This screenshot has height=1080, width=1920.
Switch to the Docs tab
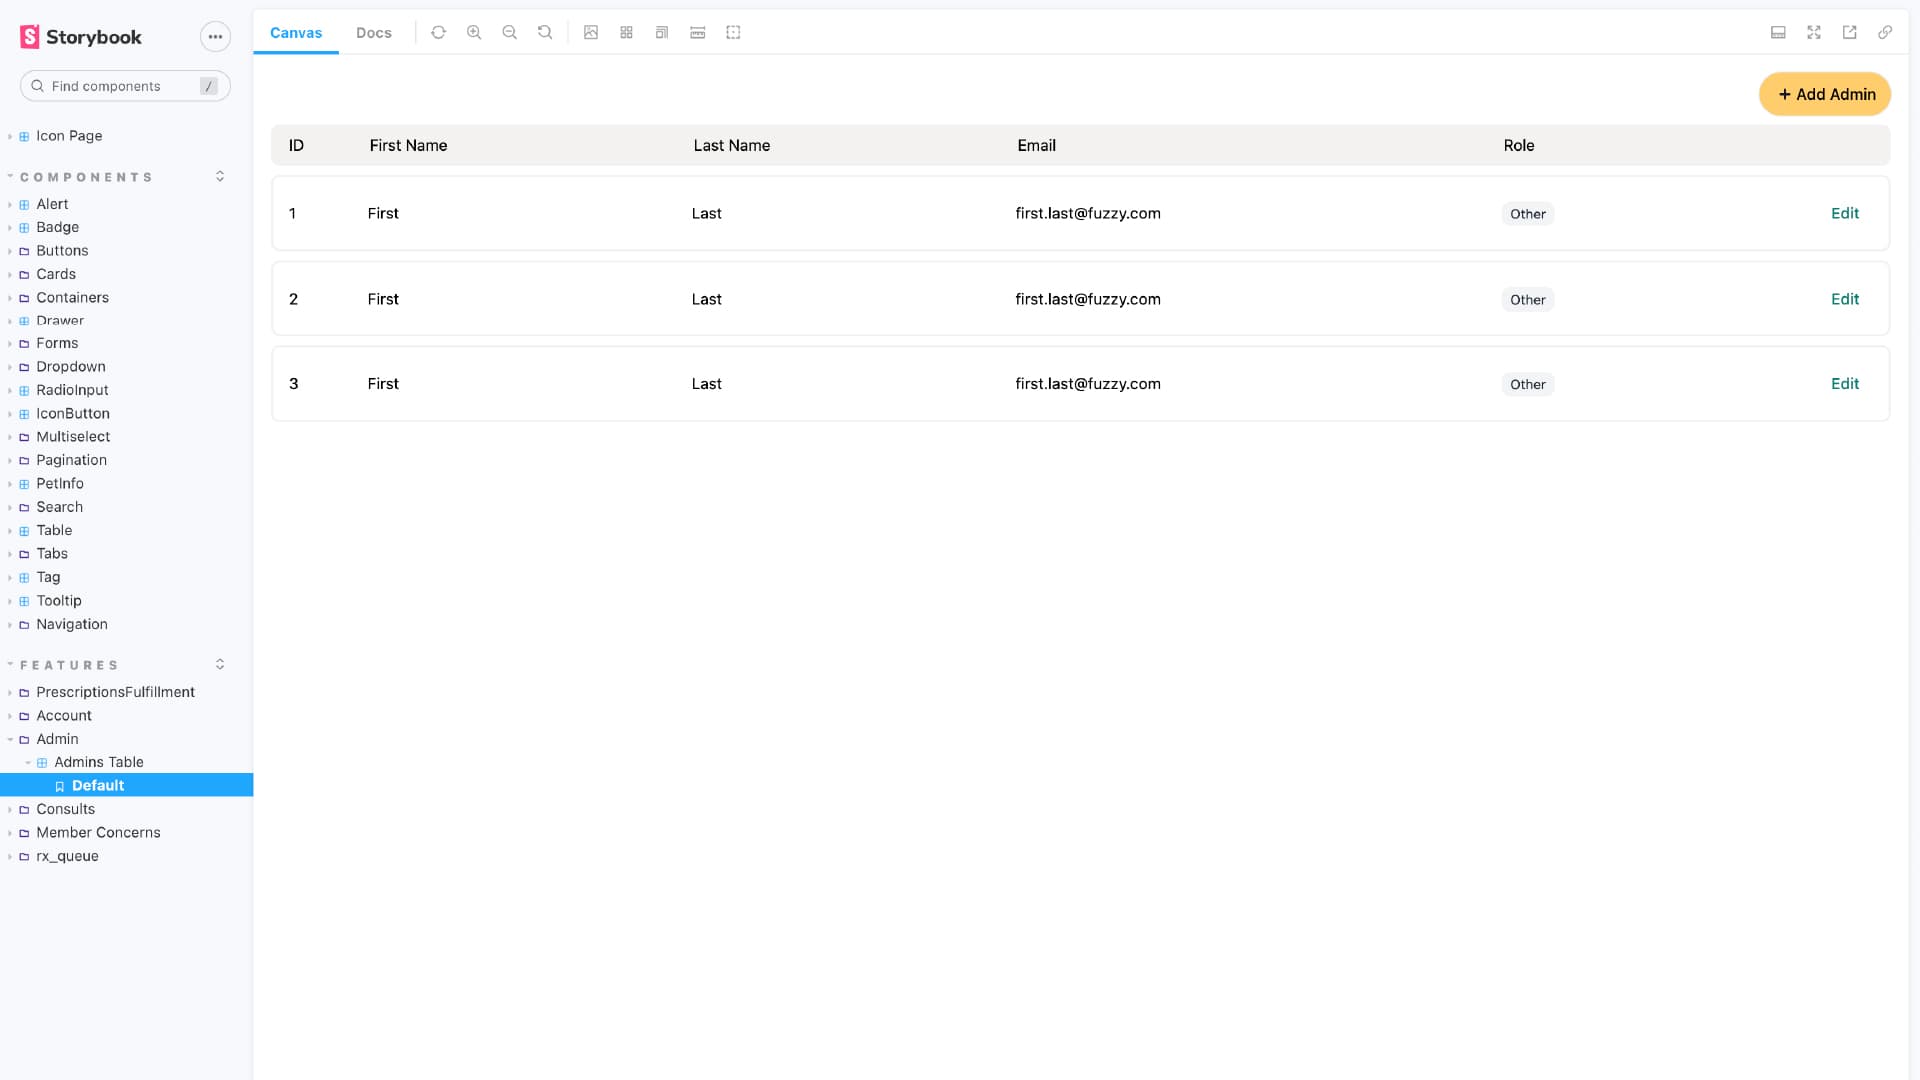pos(373,32)
